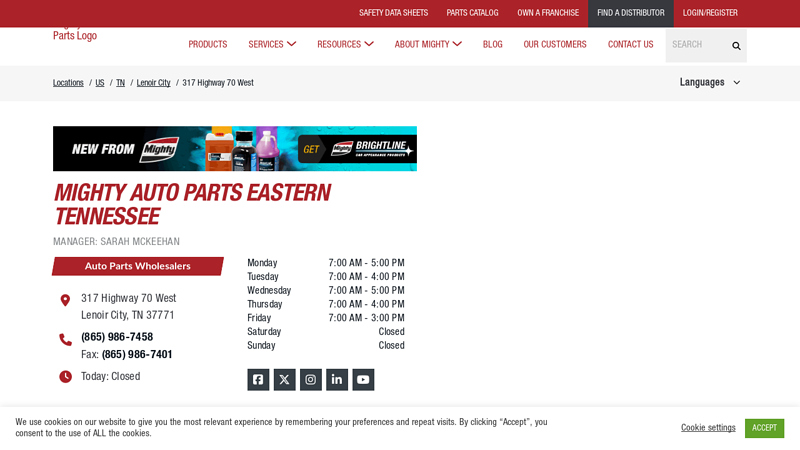Click the Find a Distributor button

[630, 13]
